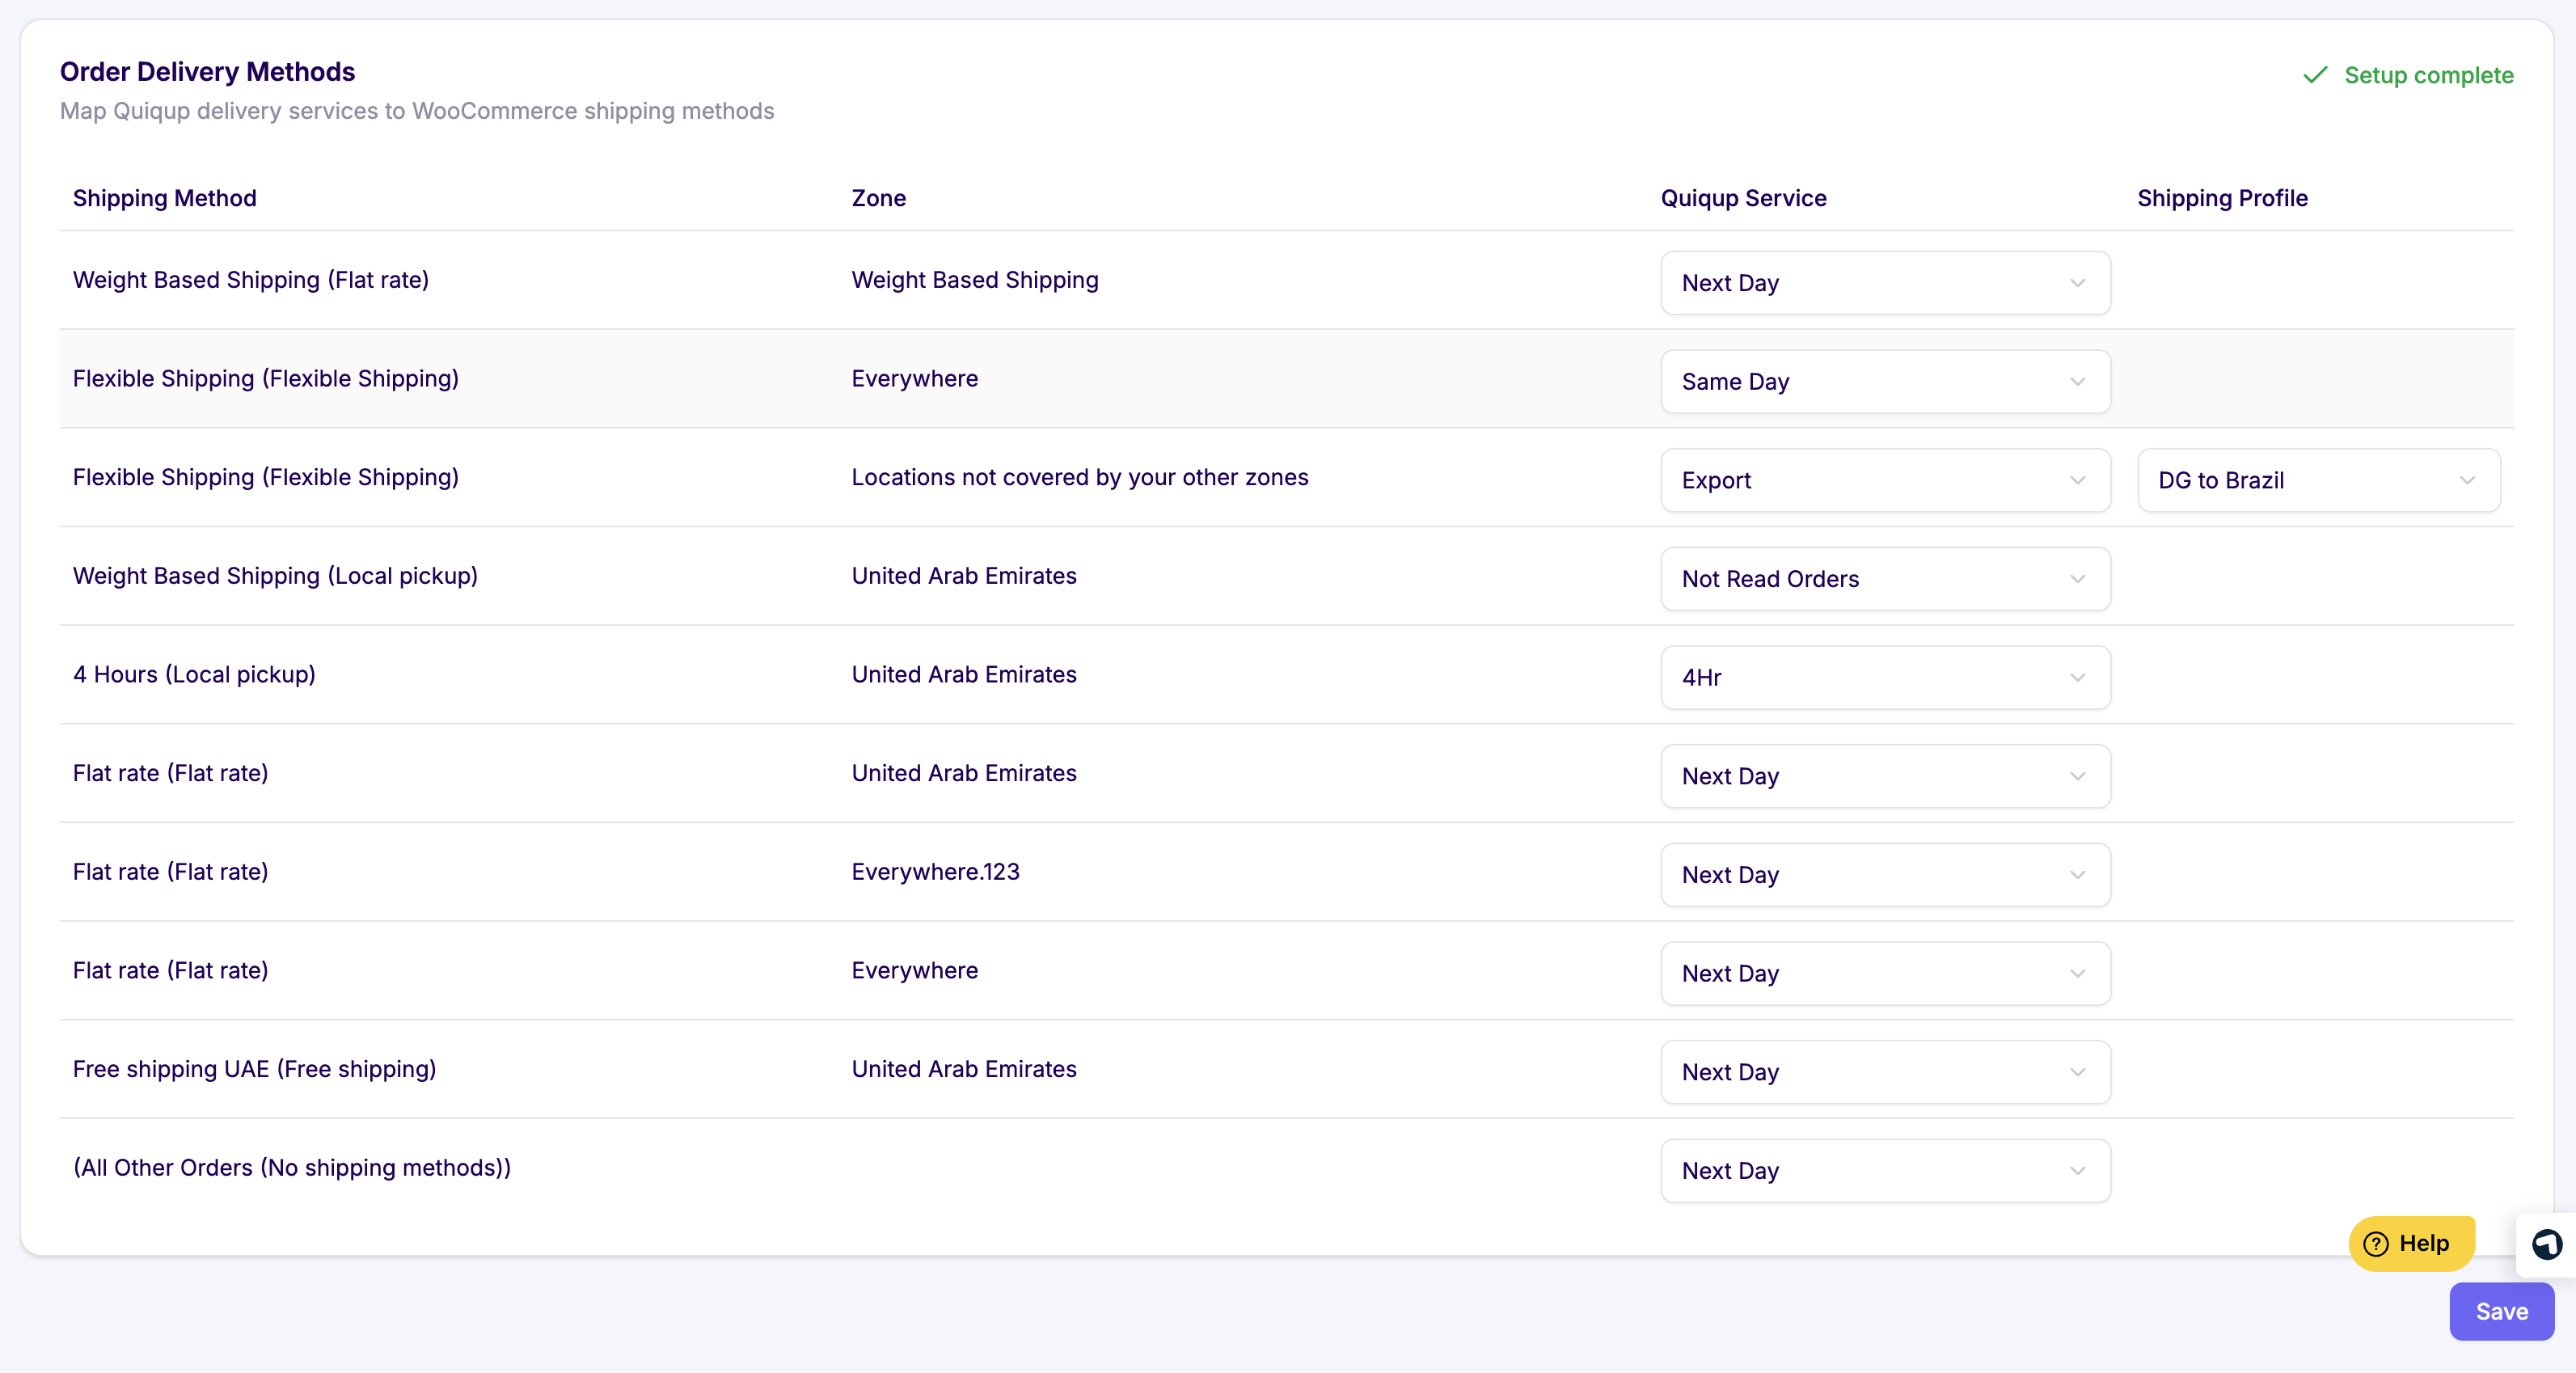
Task: Open service dropdown for All Other Orders
Action: pyautogui.click(x=1884, y=1171)
